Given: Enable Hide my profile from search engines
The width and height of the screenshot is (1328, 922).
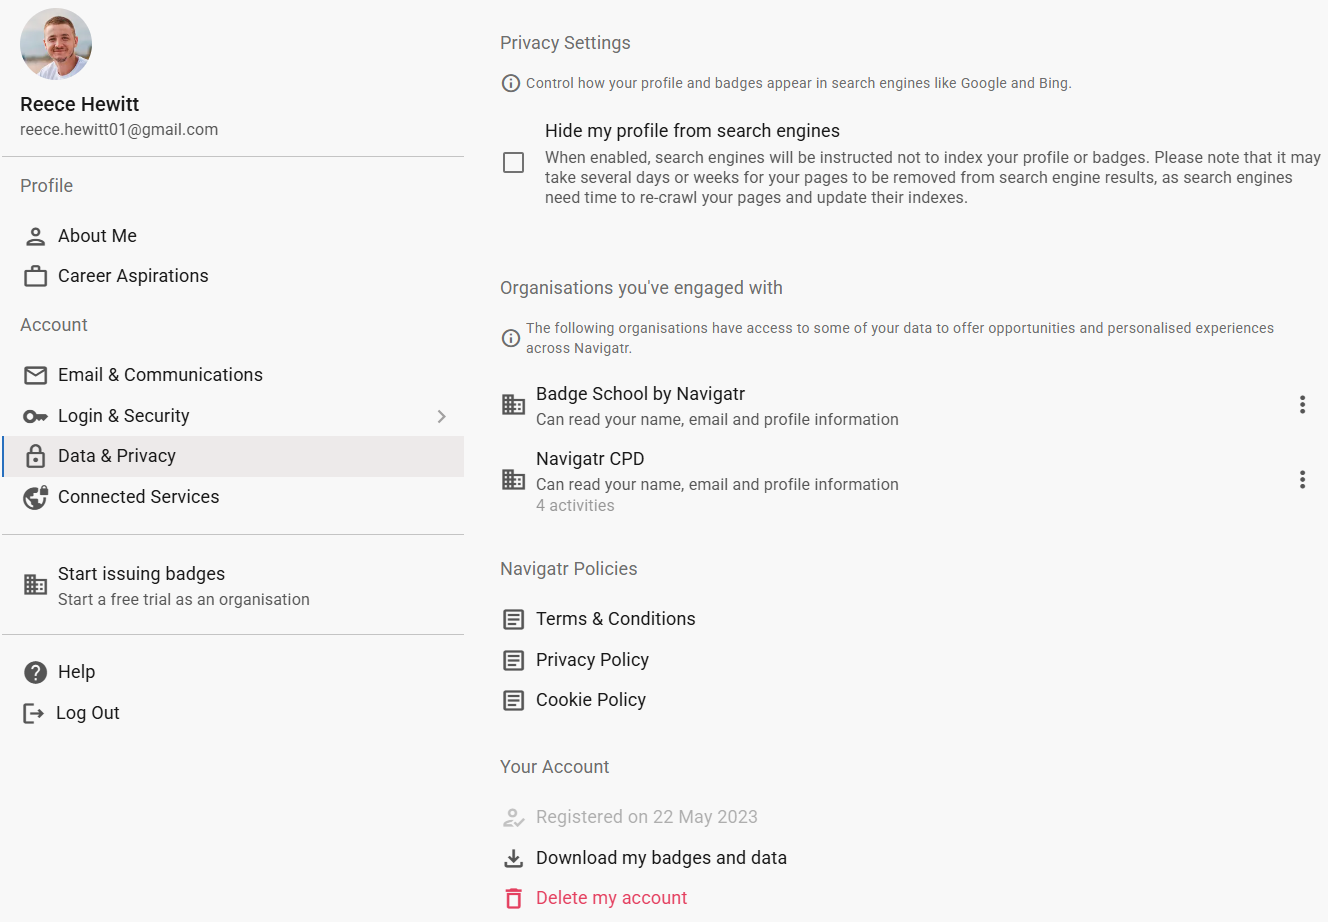Looking at the screenshot, I should pos(513,163).
